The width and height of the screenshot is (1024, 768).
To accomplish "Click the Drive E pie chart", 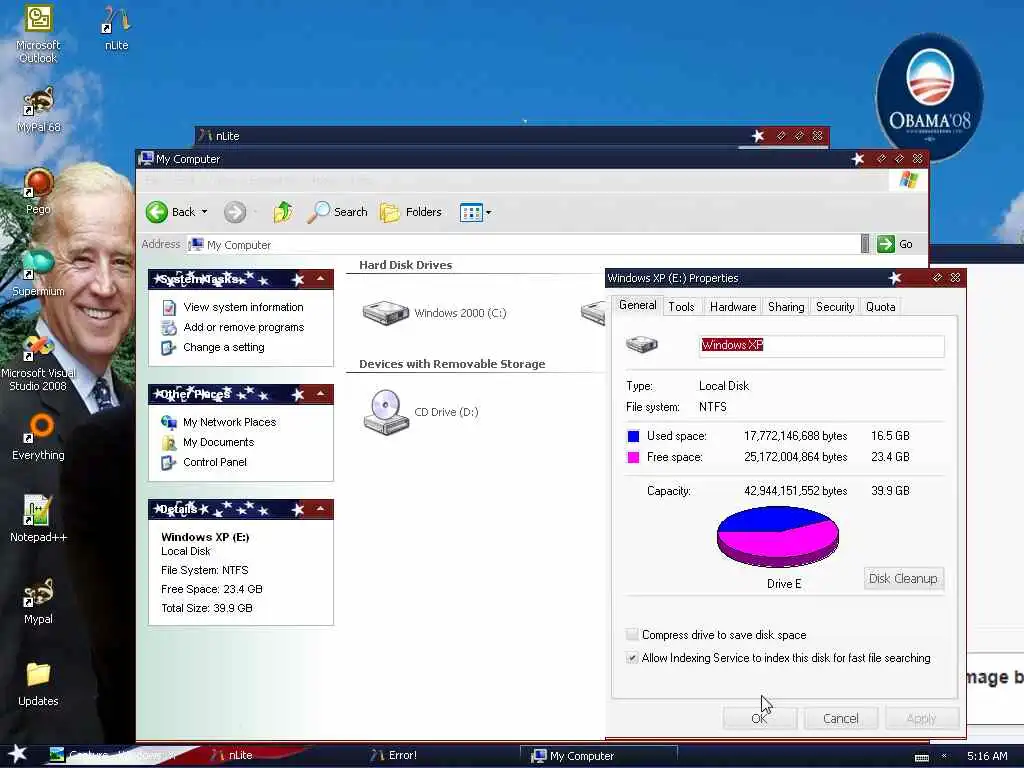I will [777, 537].
